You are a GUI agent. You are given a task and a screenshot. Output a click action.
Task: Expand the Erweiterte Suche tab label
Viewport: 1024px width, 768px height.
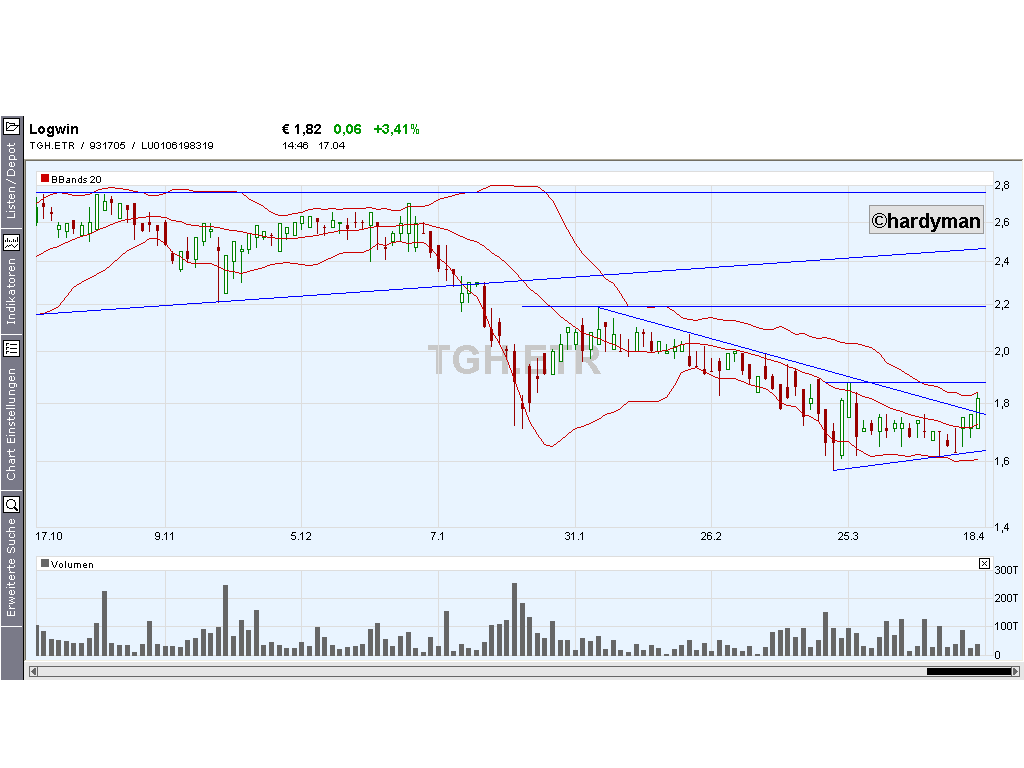(x=12, y=566)
